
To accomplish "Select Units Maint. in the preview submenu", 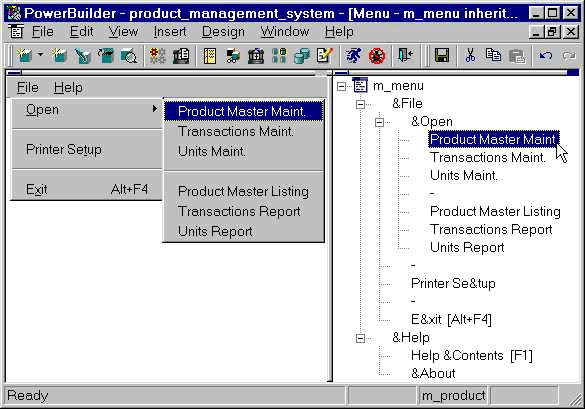I will coord(244,152).
